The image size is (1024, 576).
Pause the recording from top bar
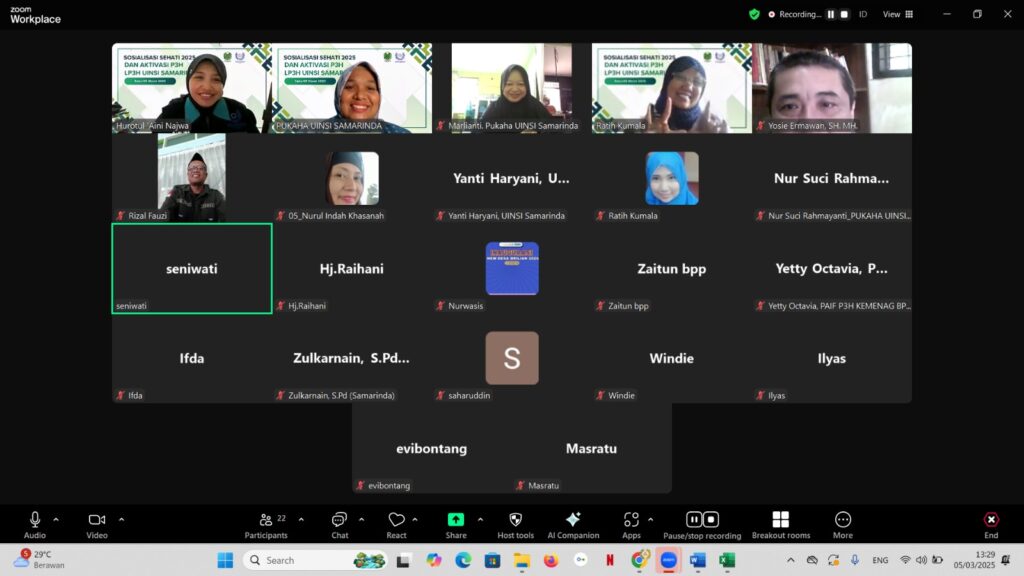(x=830, y=14)
